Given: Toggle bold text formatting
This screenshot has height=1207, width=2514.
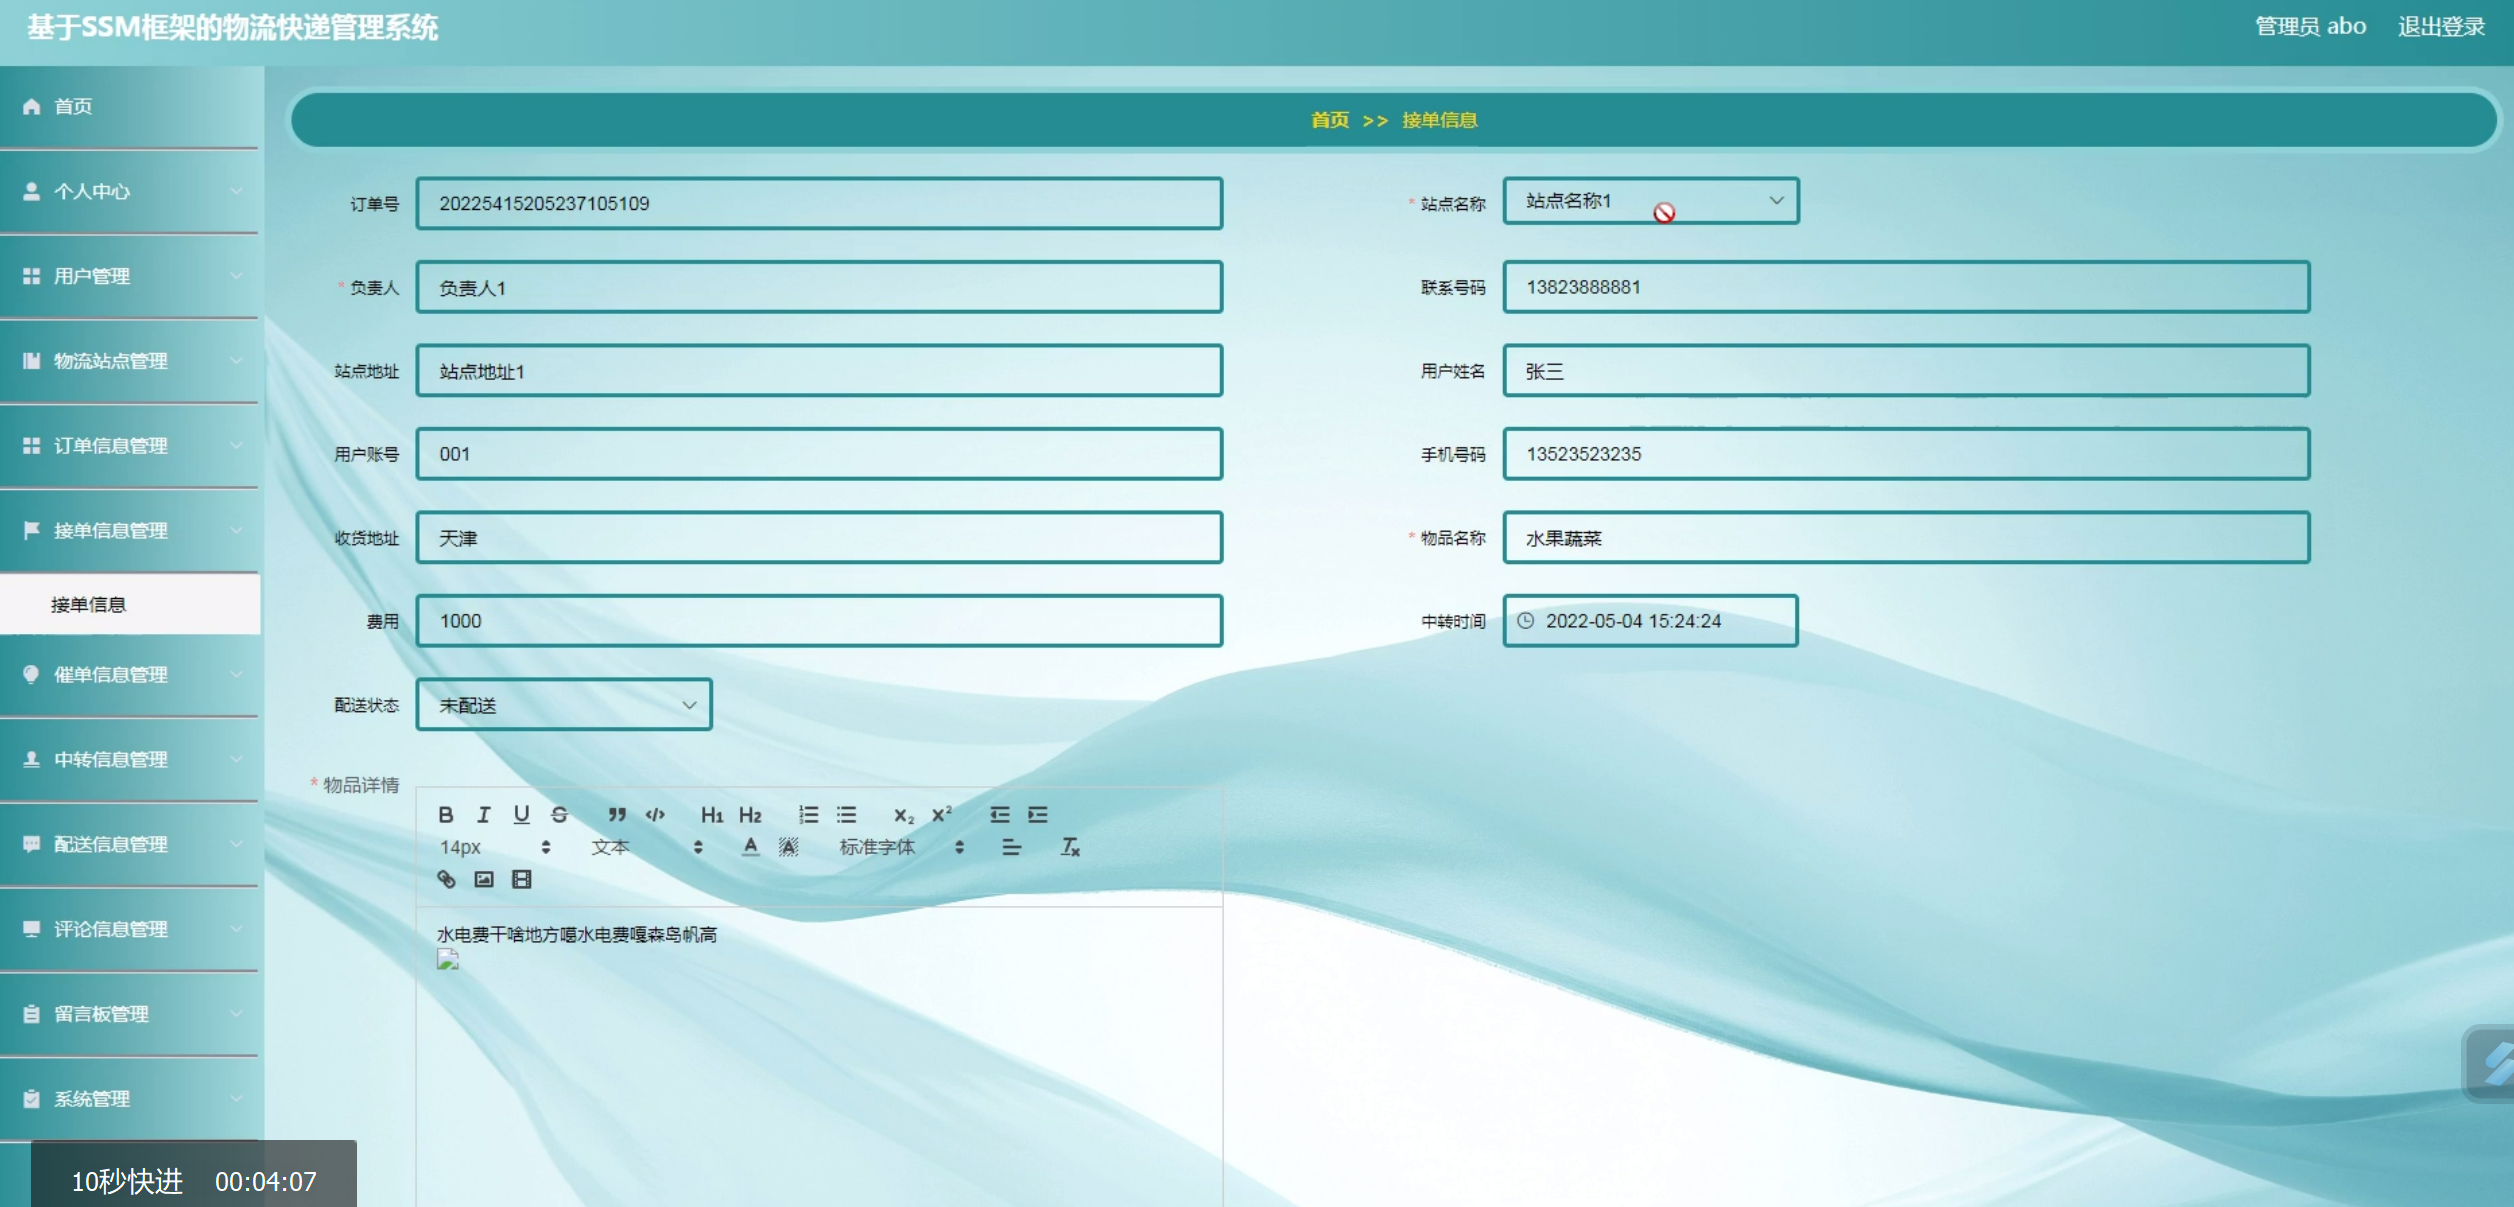Looking at the screenshot, I should 446,815.
